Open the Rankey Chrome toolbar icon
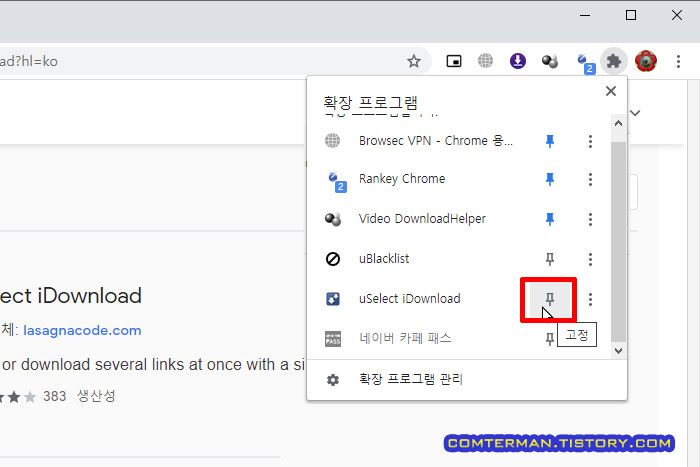Image resolution: width=700 pixels, height=467 pixels. click(585, 64)
